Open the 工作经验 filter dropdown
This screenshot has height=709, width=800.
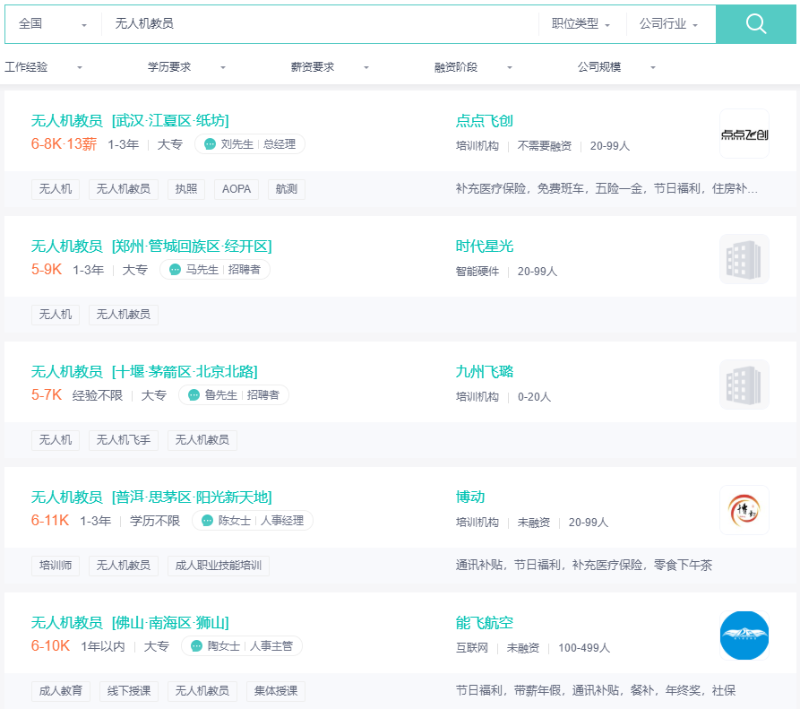coord(44,67)
